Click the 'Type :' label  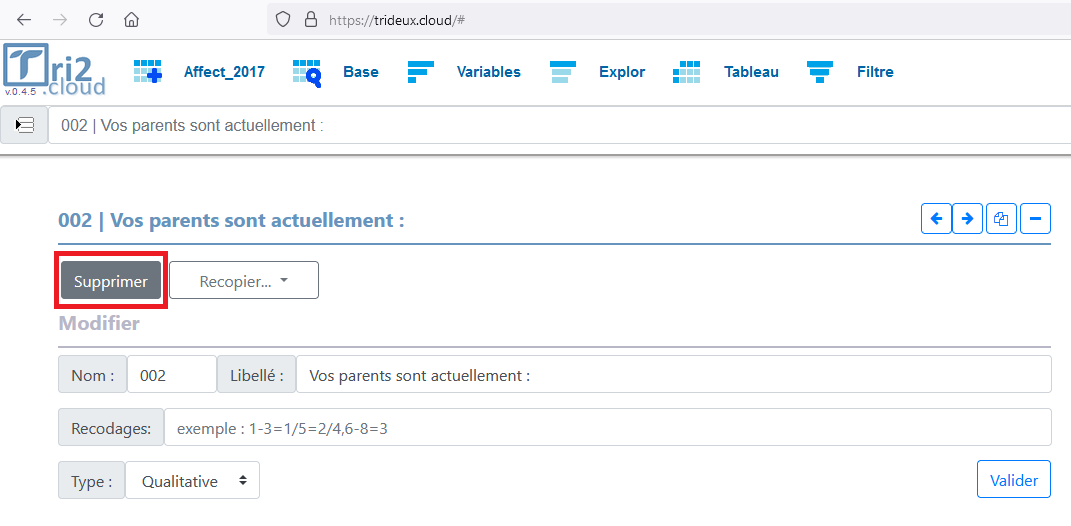(92, 480)
